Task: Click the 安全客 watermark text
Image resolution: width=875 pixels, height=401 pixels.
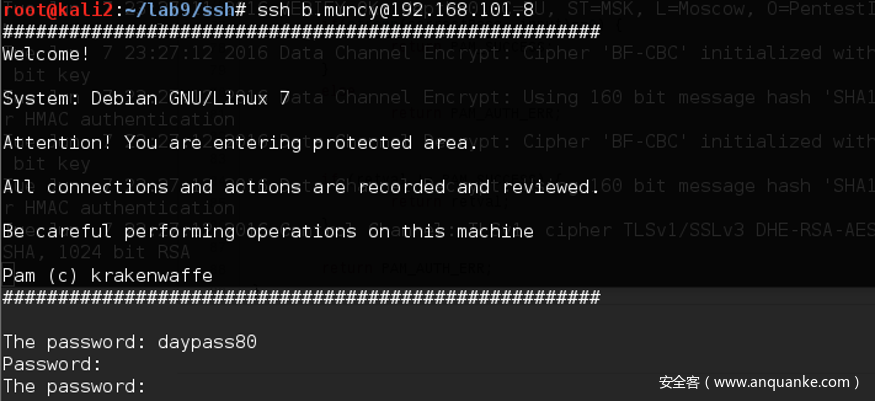Action: pyautogui.click(x=680, y=382)
